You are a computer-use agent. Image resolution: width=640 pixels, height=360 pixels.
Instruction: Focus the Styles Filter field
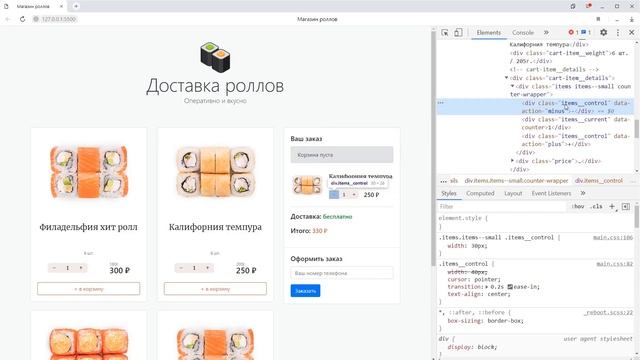(x=502, y=207)
